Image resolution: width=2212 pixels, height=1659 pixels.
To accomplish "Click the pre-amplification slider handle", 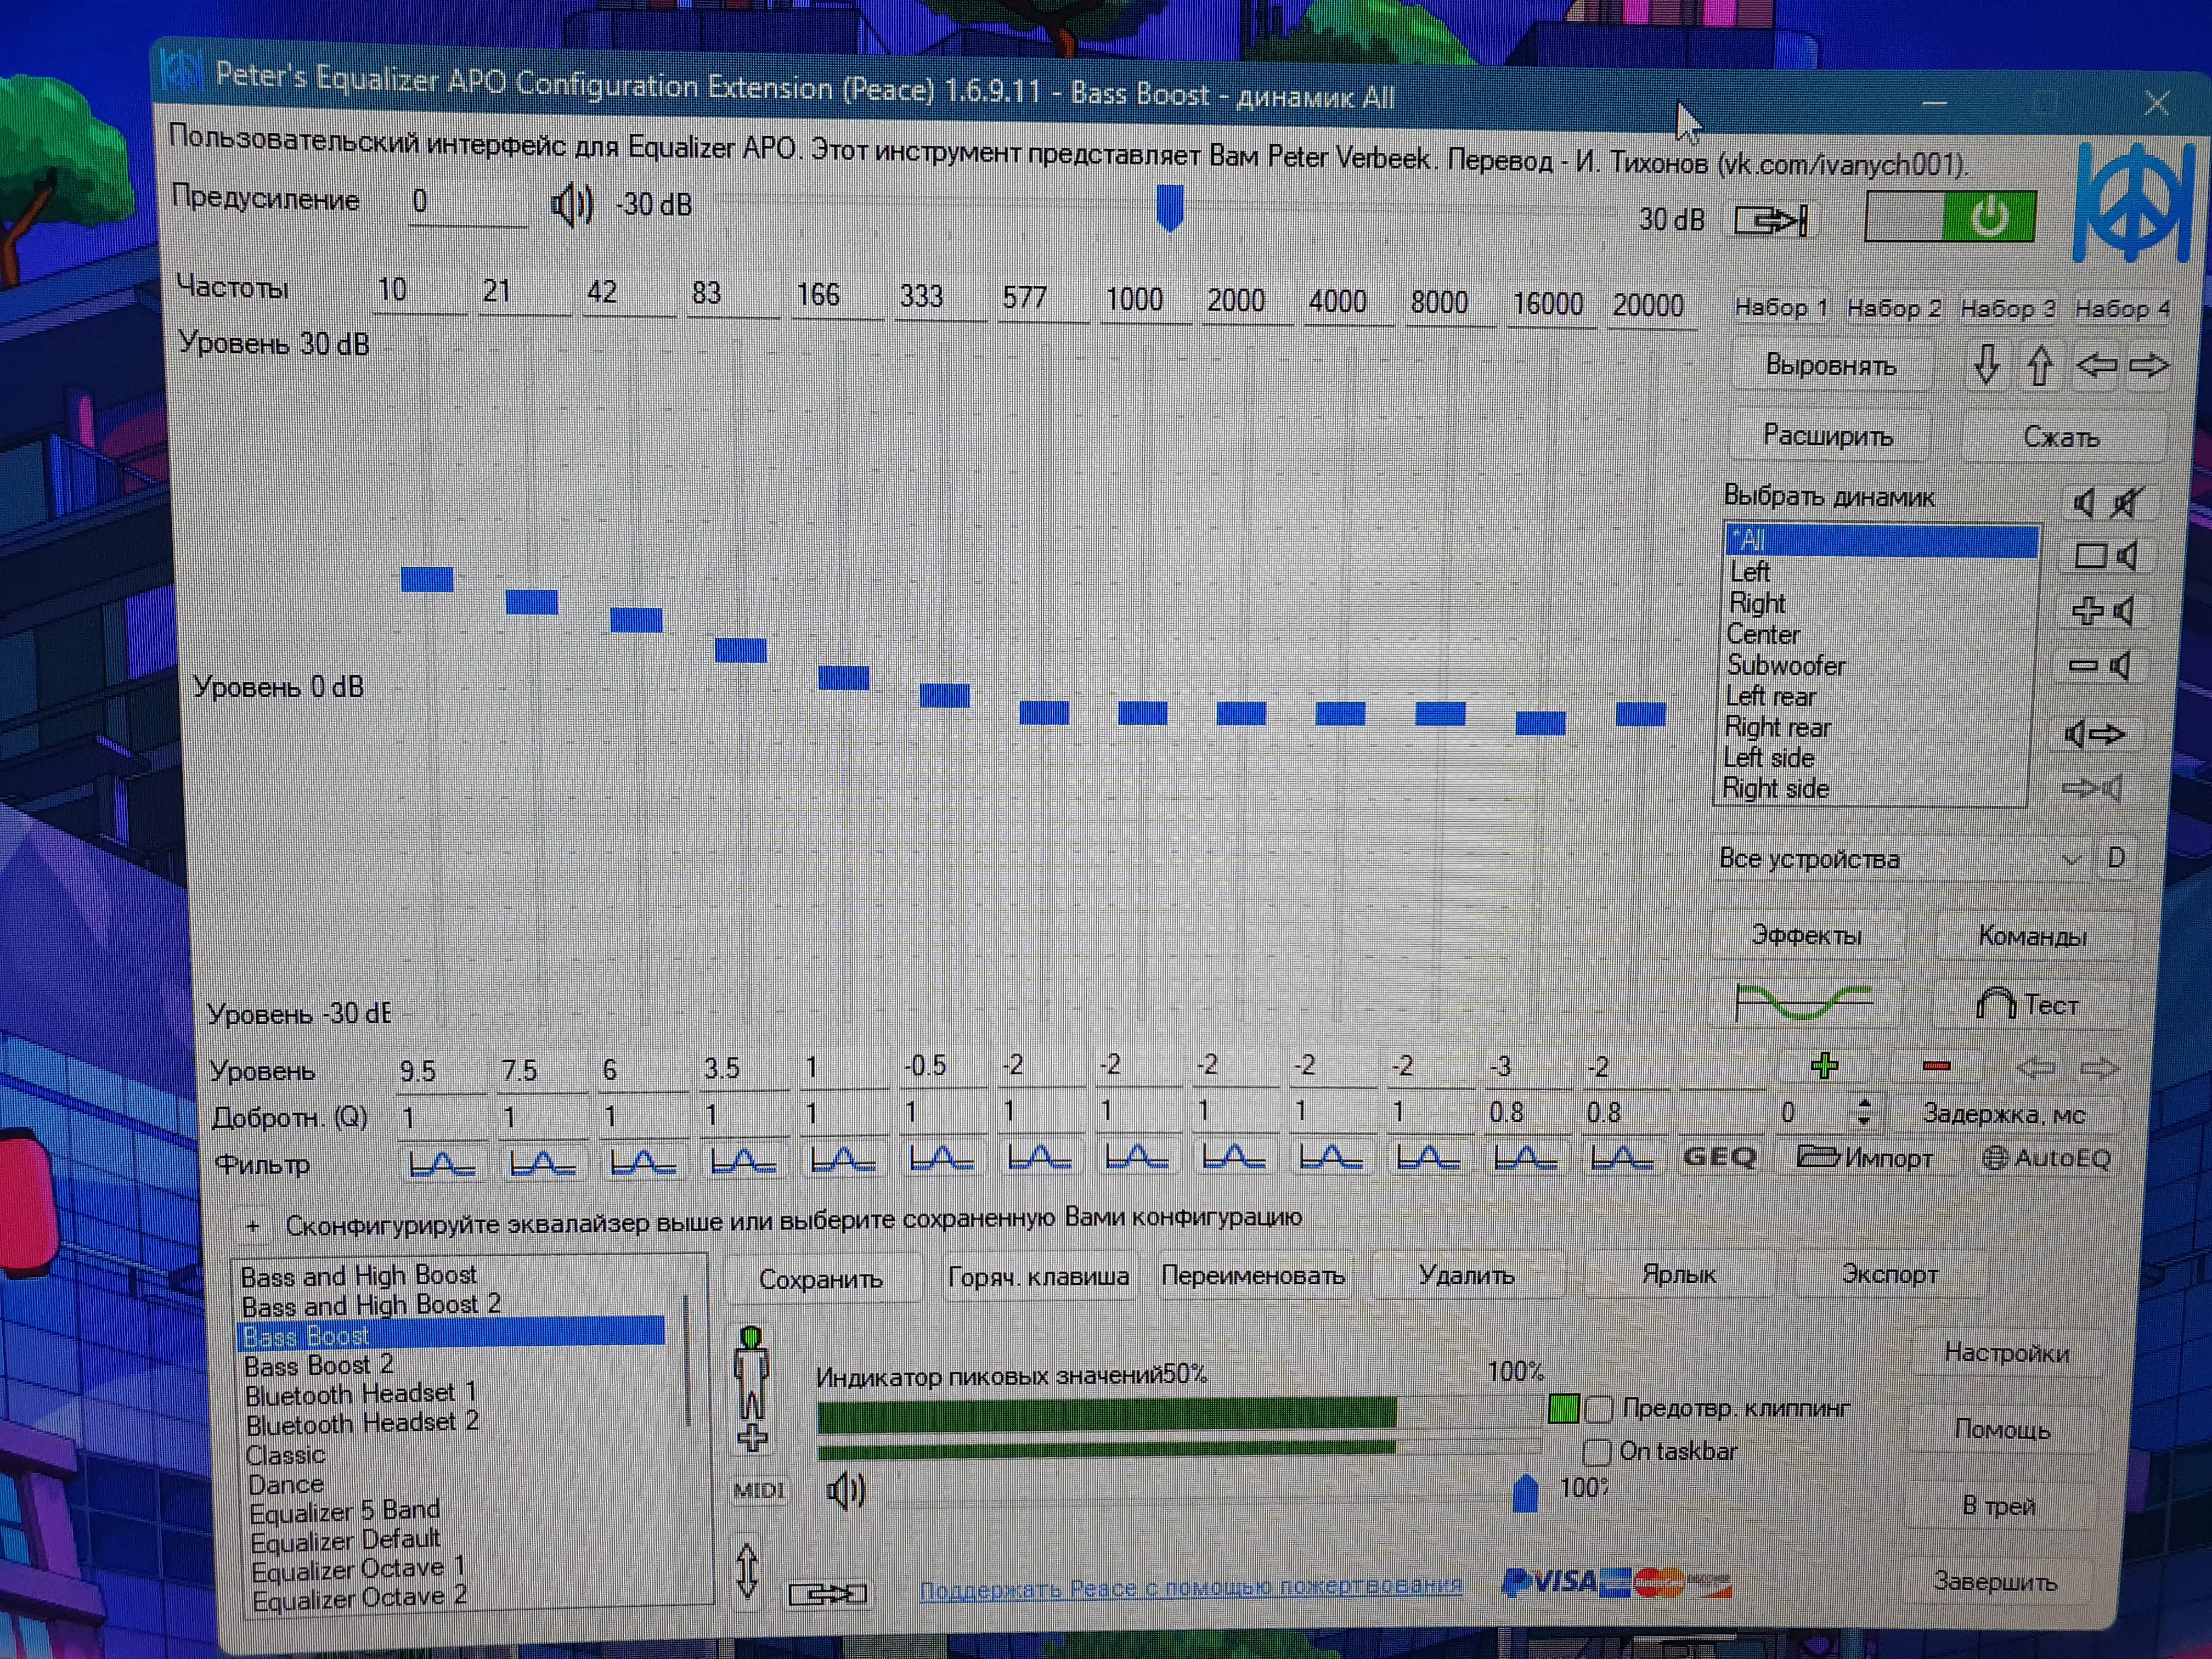I will [x=1170, y=207].
